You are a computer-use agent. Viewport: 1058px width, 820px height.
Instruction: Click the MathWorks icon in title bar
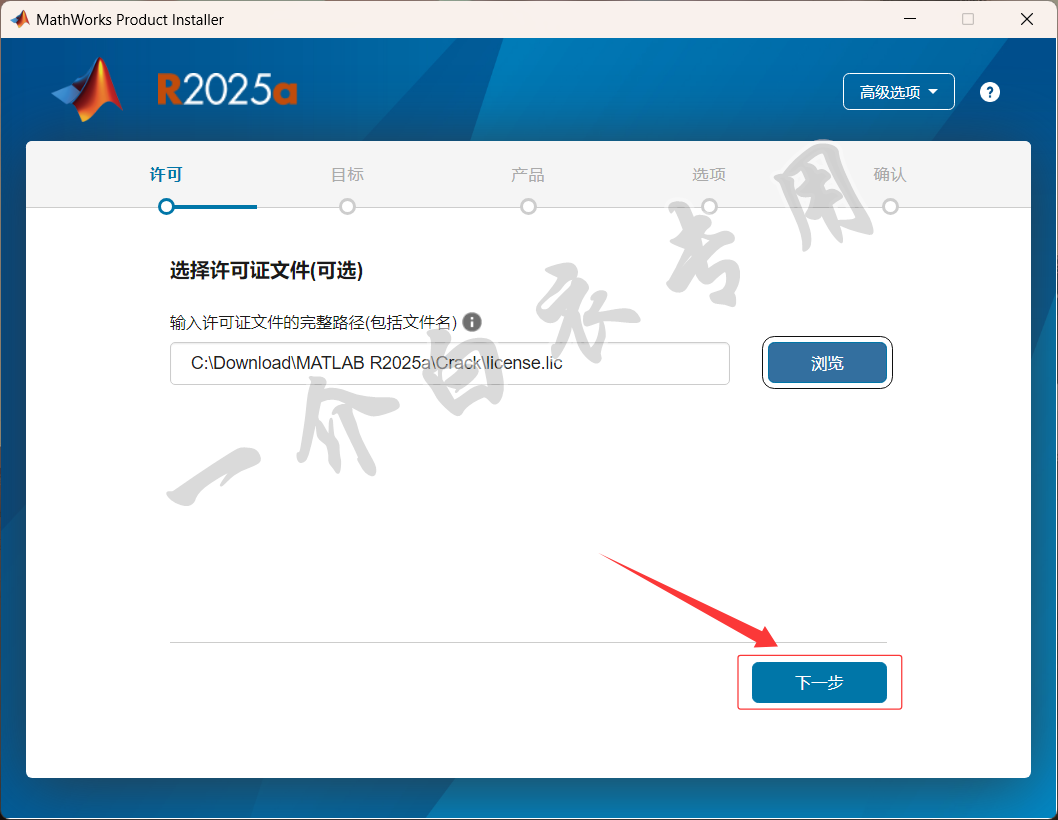20,19
